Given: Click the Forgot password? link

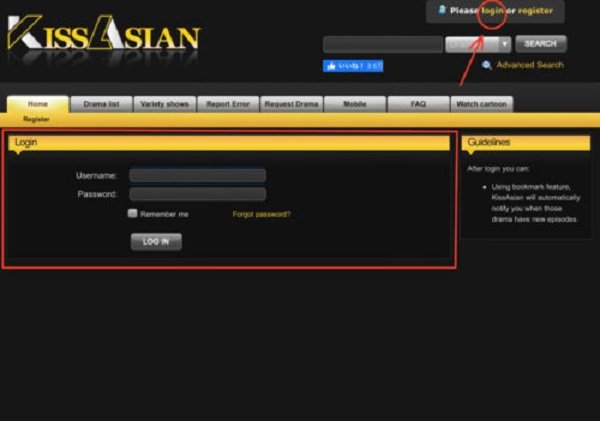Looking at the screenshot, I should (261, 214).
